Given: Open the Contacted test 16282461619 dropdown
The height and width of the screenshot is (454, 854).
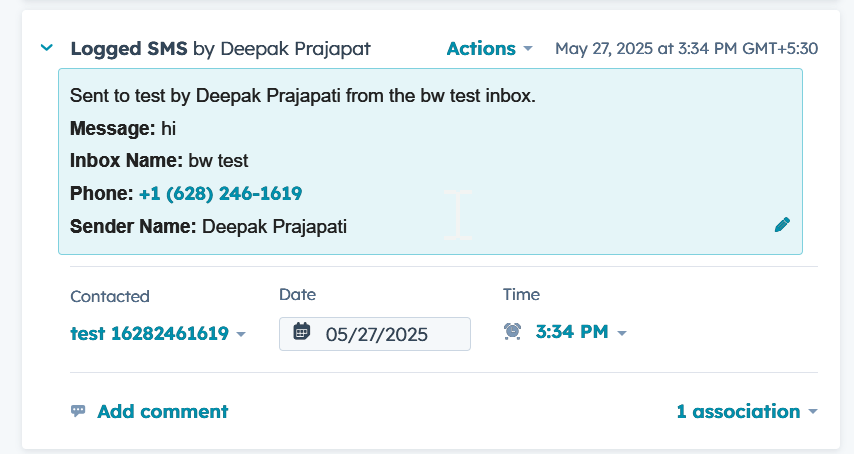Looking at the screenshot, I should pyautogui.click(x=158, y=333).
